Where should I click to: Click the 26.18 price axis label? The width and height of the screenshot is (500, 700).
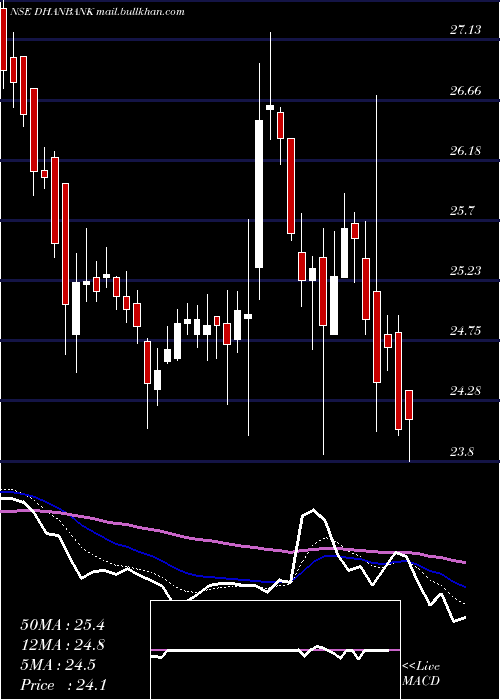[x=466, y=150]
